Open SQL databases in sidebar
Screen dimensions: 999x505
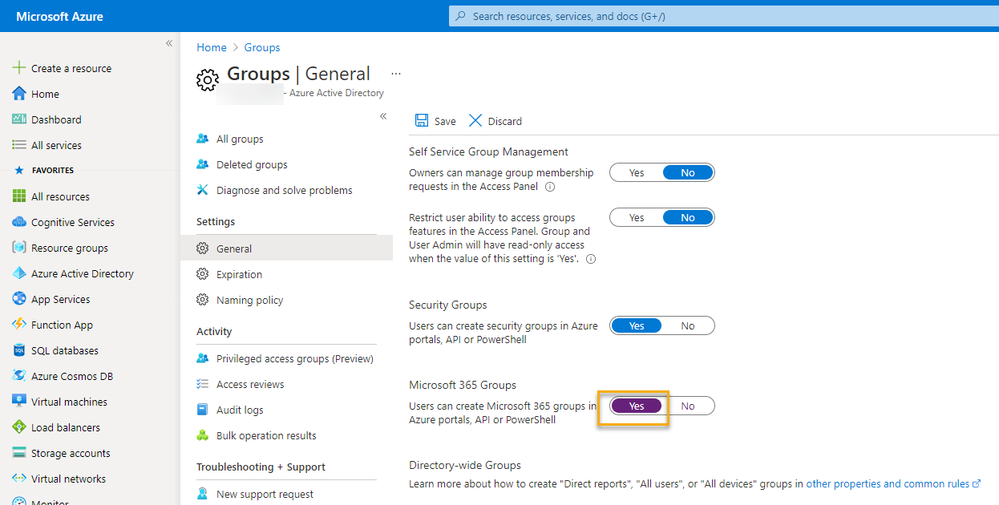point(64,351)
